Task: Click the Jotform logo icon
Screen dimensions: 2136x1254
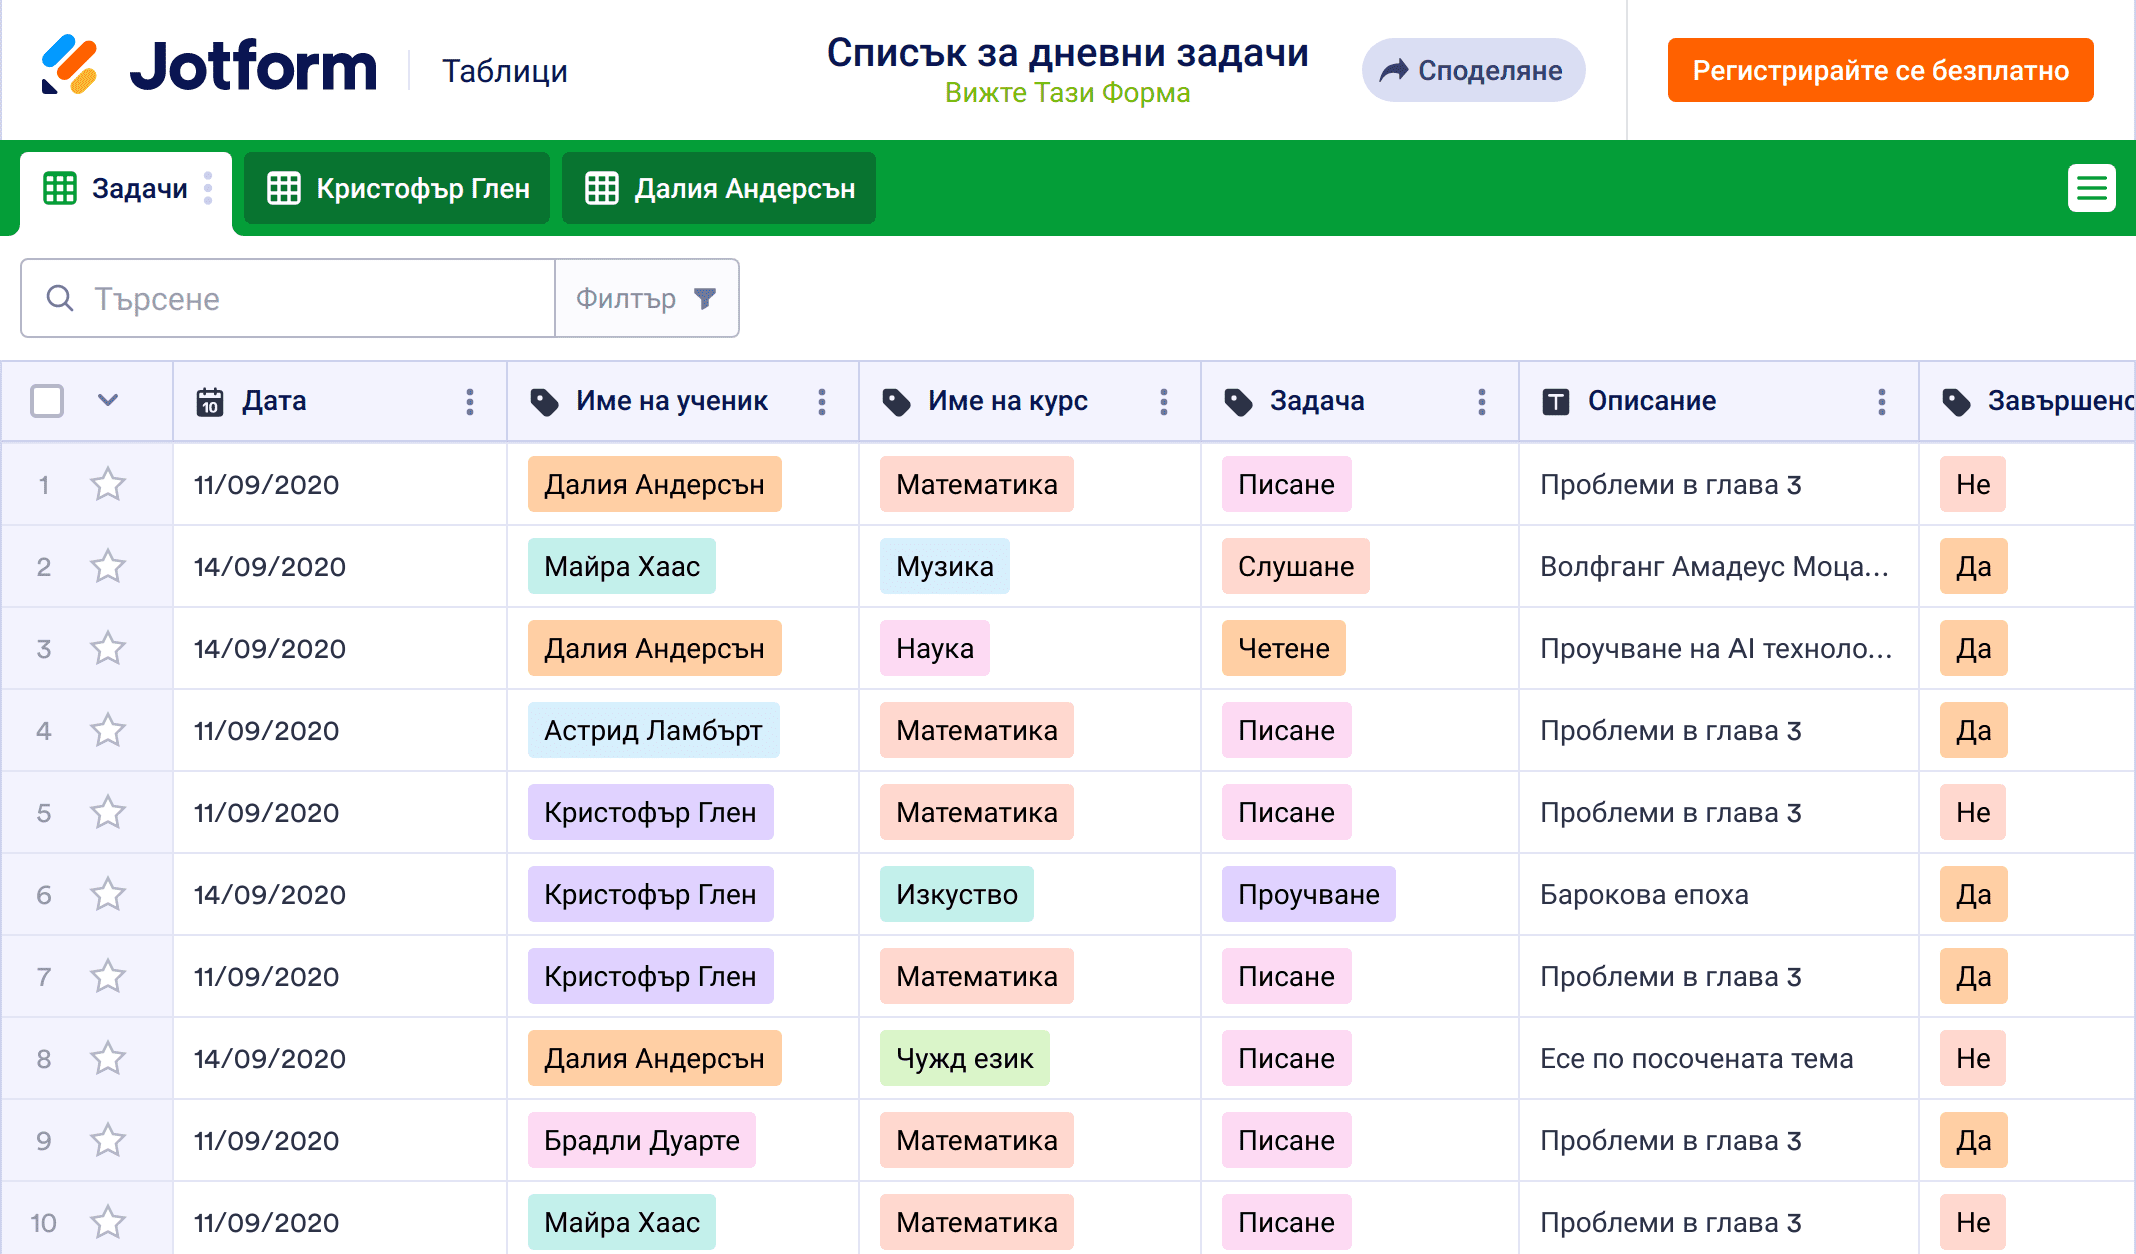Action: pos(69,66)
